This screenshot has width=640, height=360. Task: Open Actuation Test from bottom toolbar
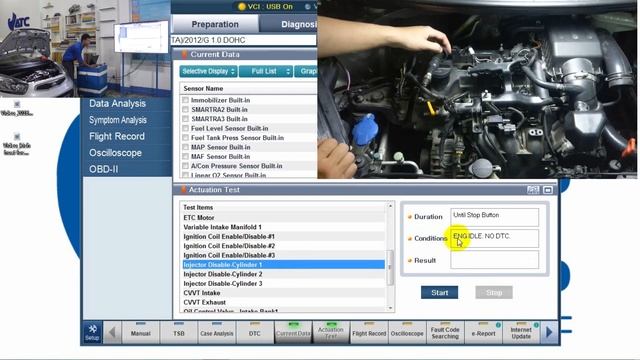(x=331, y=332)
